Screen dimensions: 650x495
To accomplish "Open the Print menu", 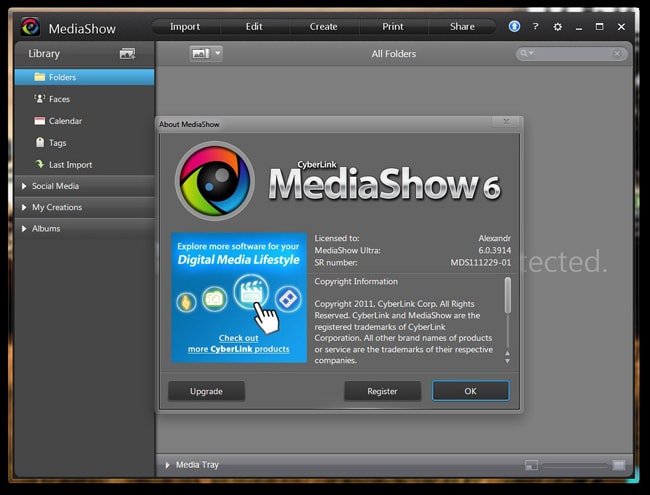I will coord(393,27).
